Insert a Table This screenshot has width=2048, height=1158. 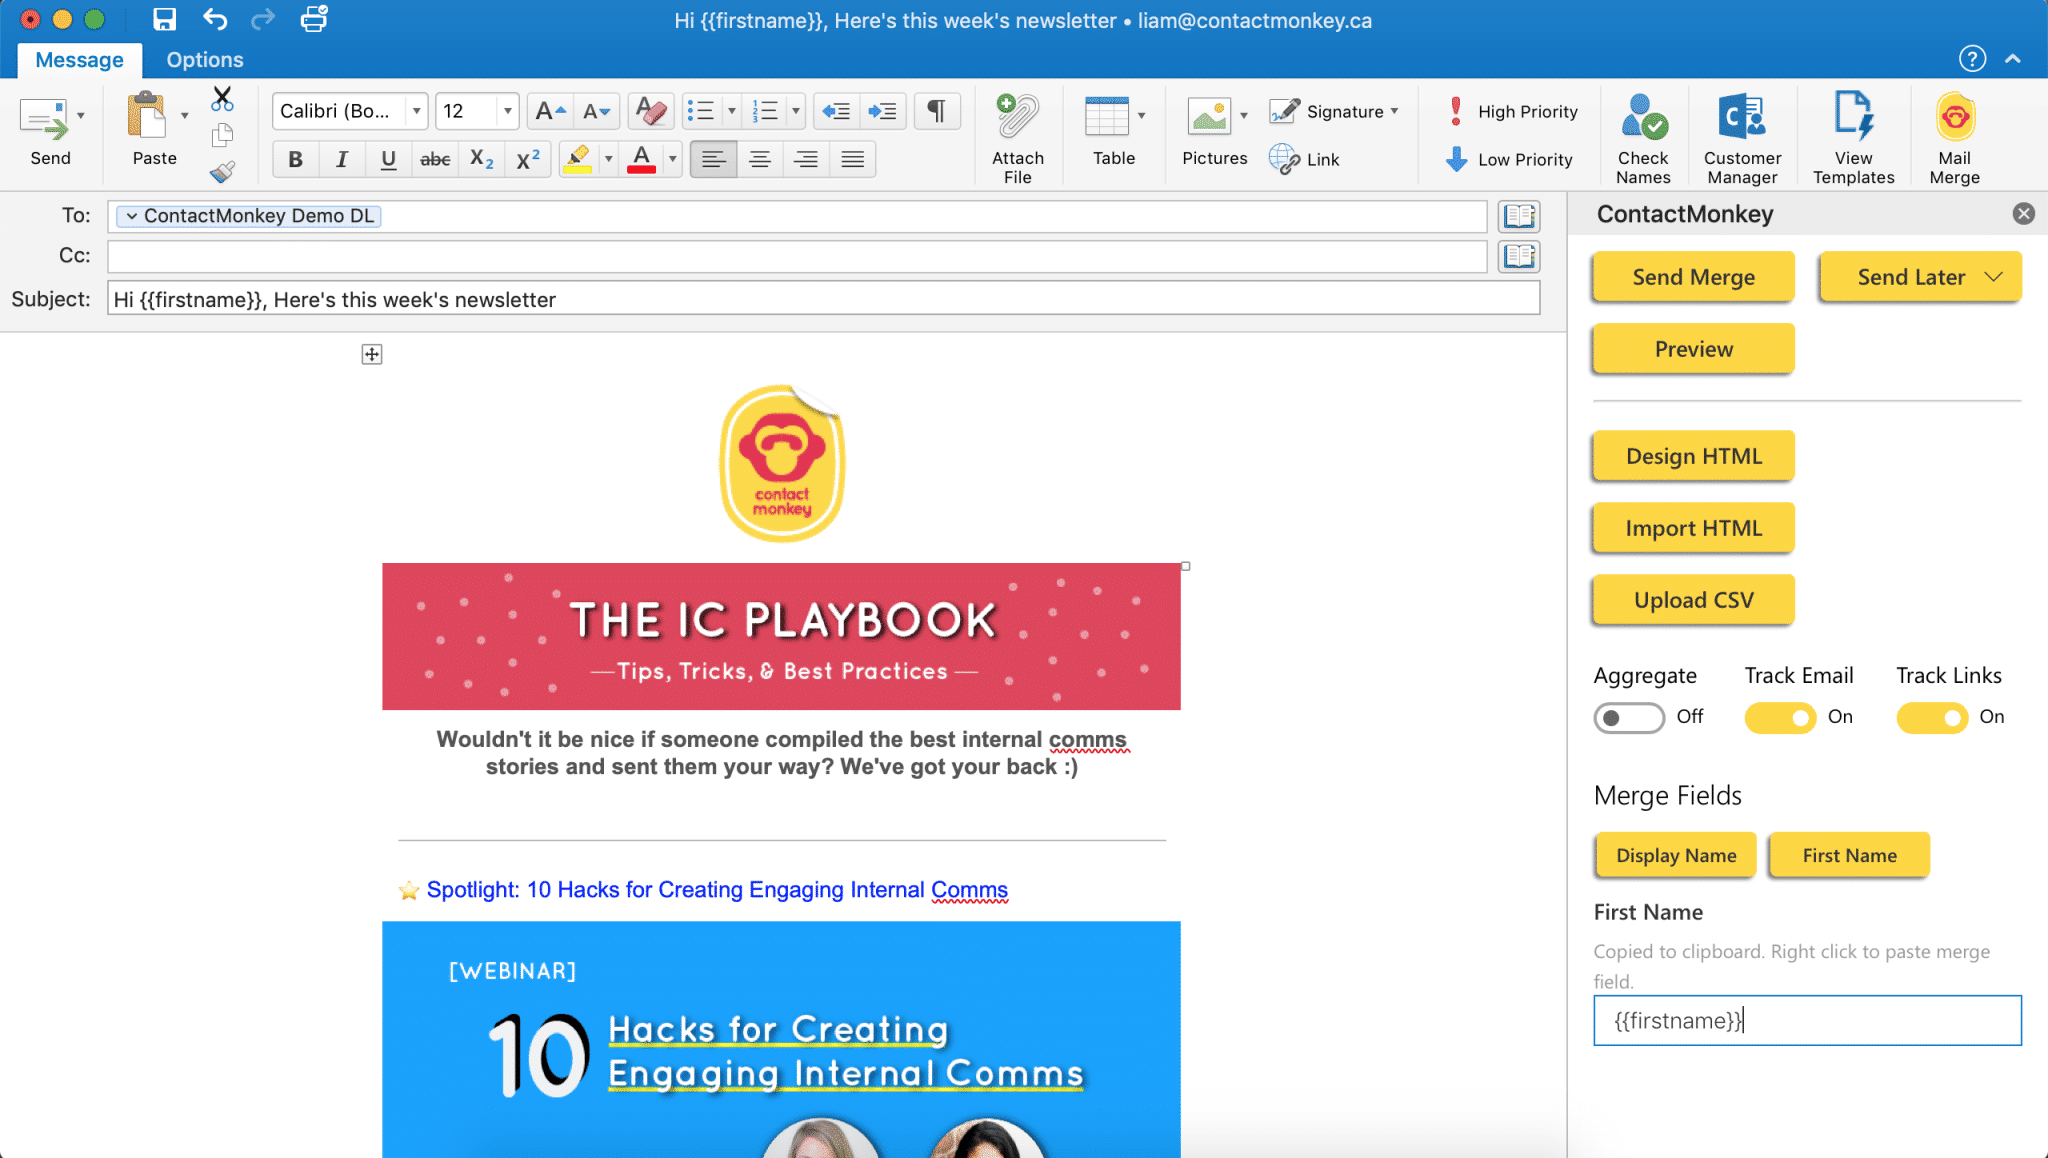coord(1107,116)
